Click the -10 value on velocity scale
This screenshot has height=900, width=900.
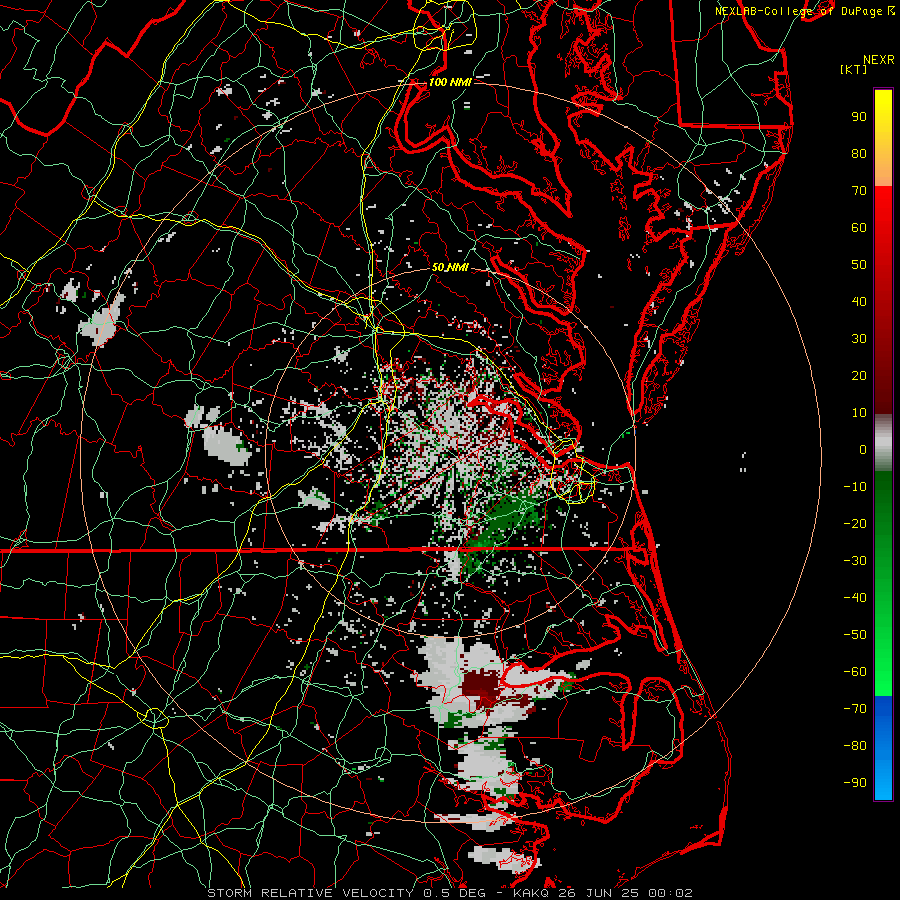pyautogui.click(x=855, y=487)
